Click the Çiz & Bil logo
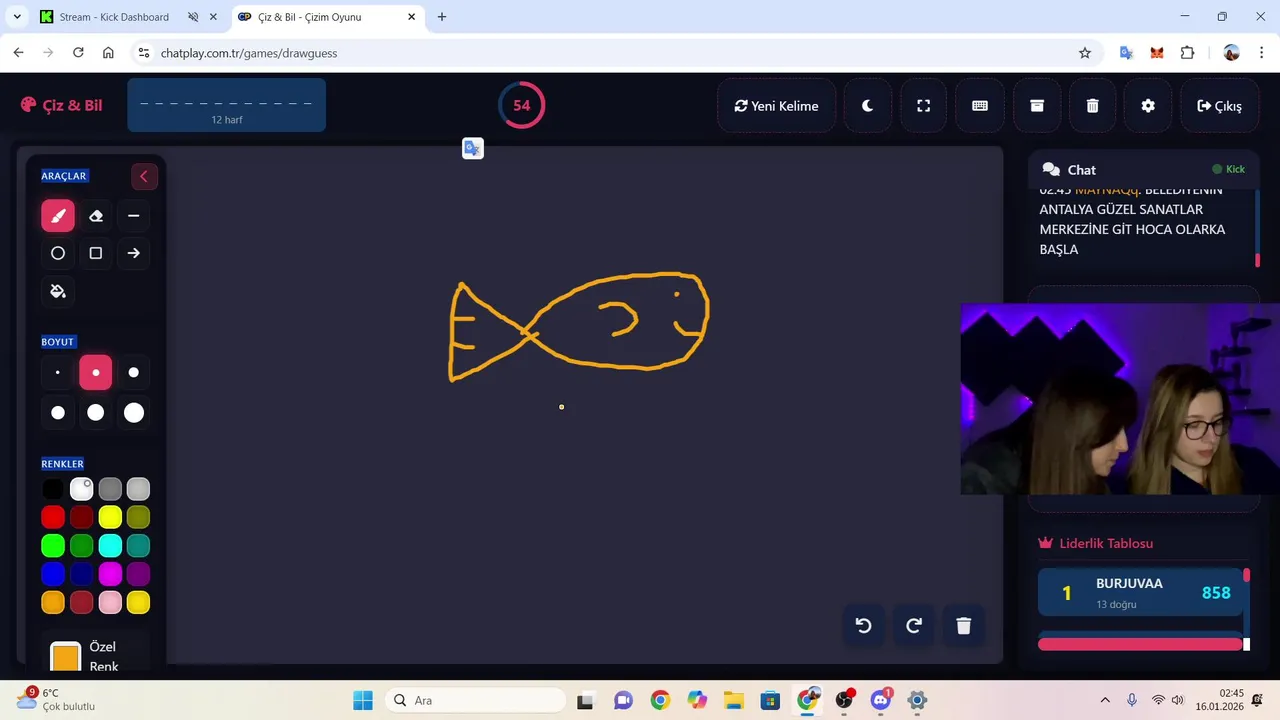This screenshot has height=720, width=1280. (x=61, y=105)
